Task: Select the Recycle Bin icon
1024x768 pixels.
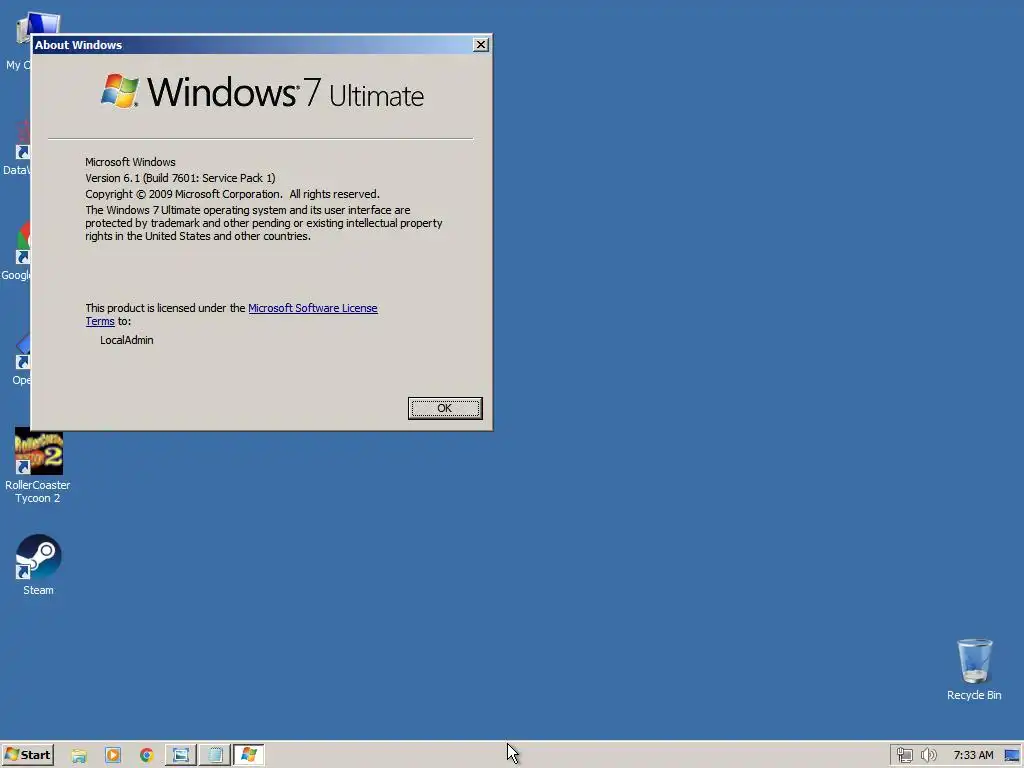Action: pyautogui.click(x=974, y=669)
